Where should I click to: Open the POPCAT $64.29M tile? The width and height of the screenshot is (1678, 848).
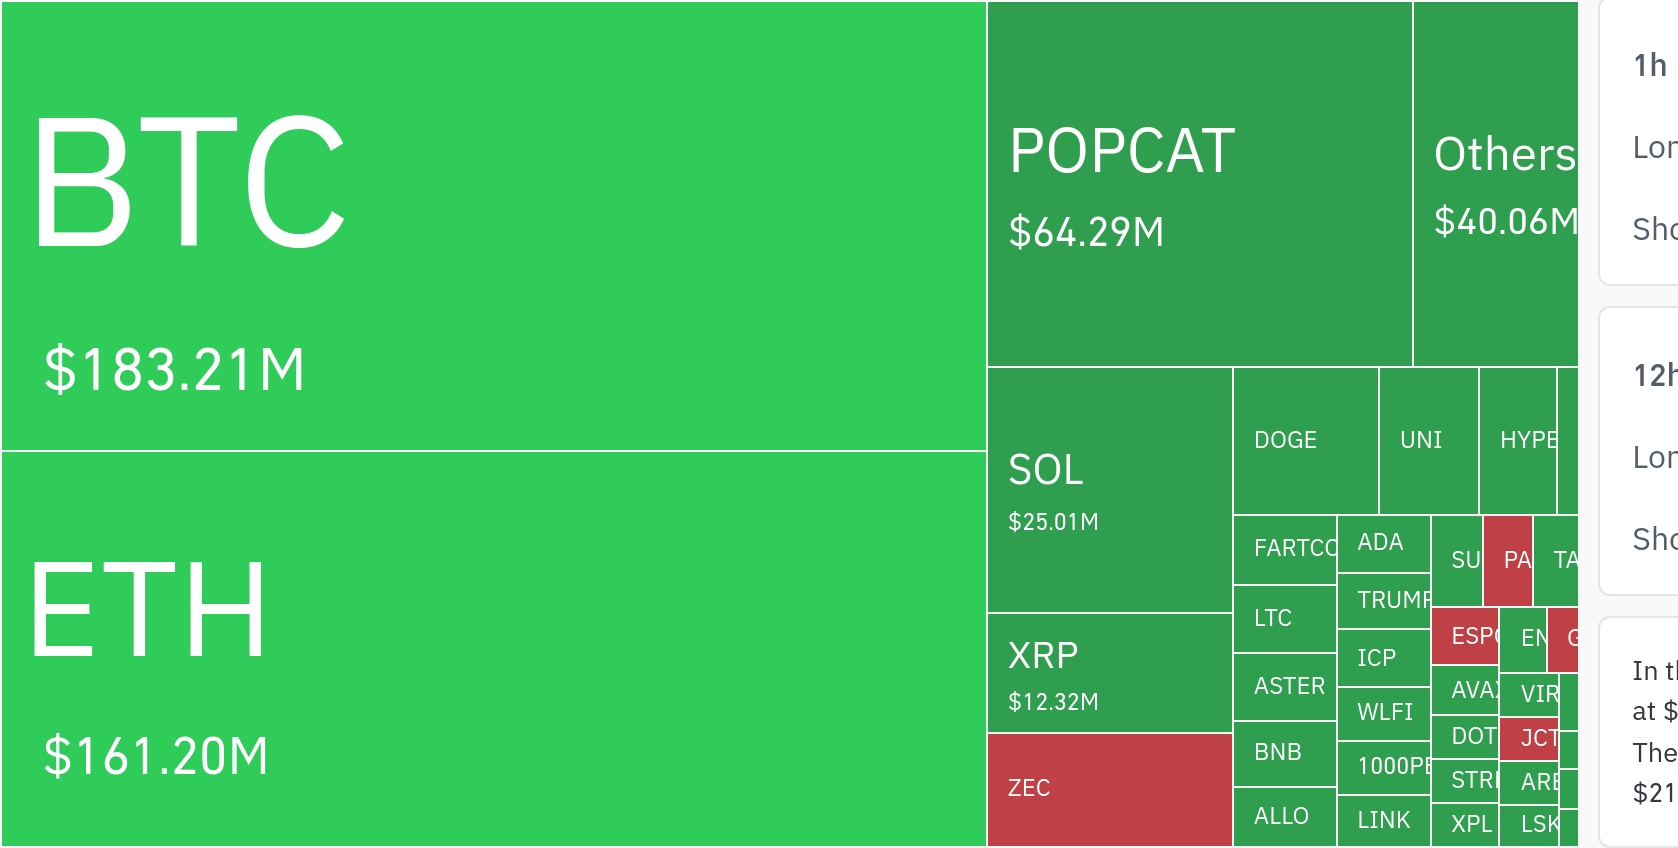(x=1199, y=184)
